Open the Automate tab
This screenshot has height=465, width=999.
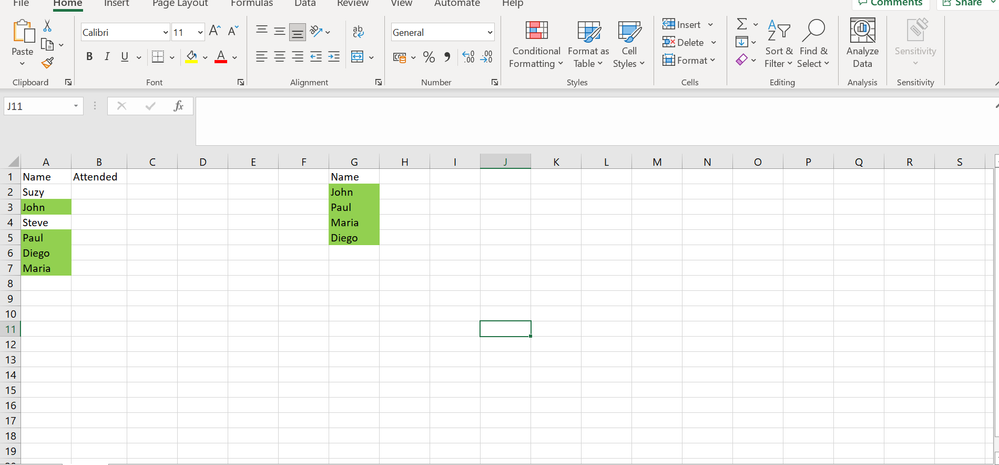coord(457,3)
